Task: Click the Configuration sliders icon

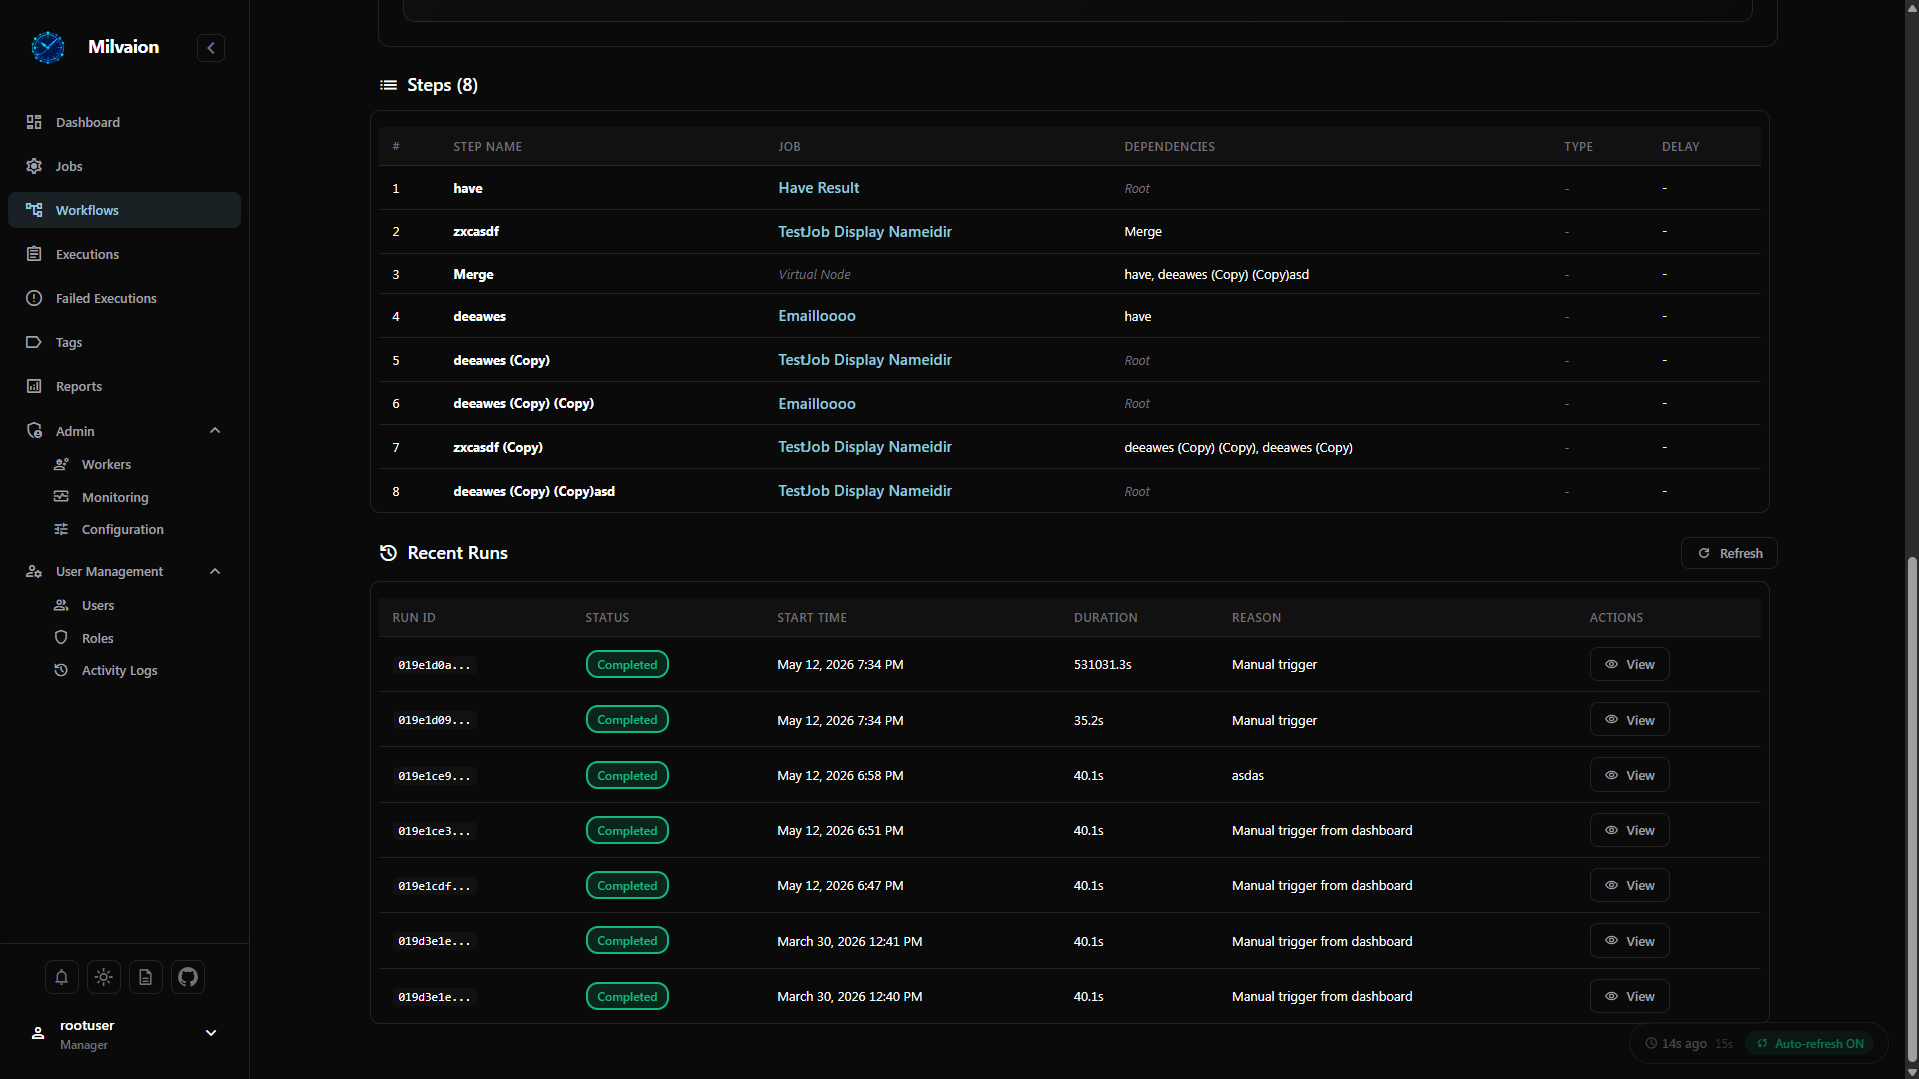Action: [x=61, y=529]
